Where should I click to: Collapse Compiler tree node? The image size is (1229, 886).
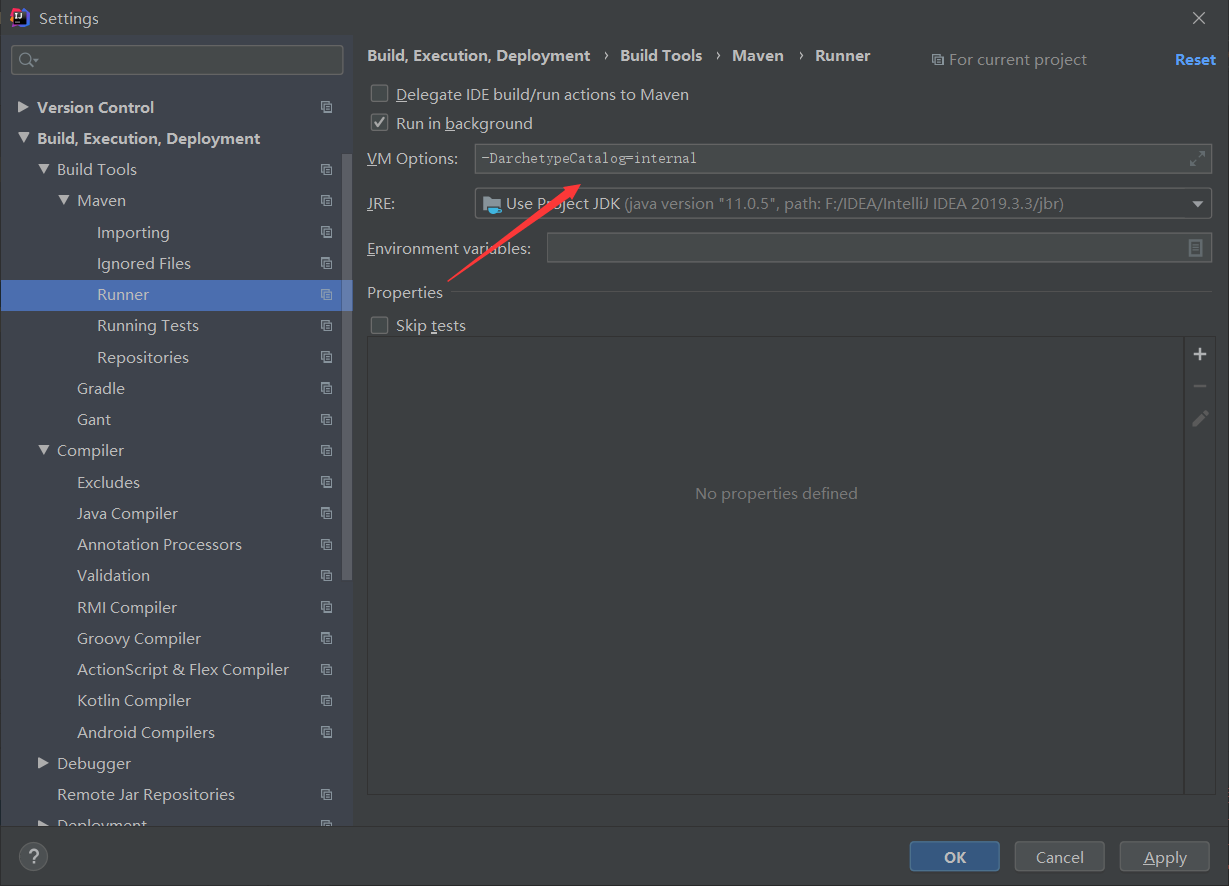(x=43, y=450)
